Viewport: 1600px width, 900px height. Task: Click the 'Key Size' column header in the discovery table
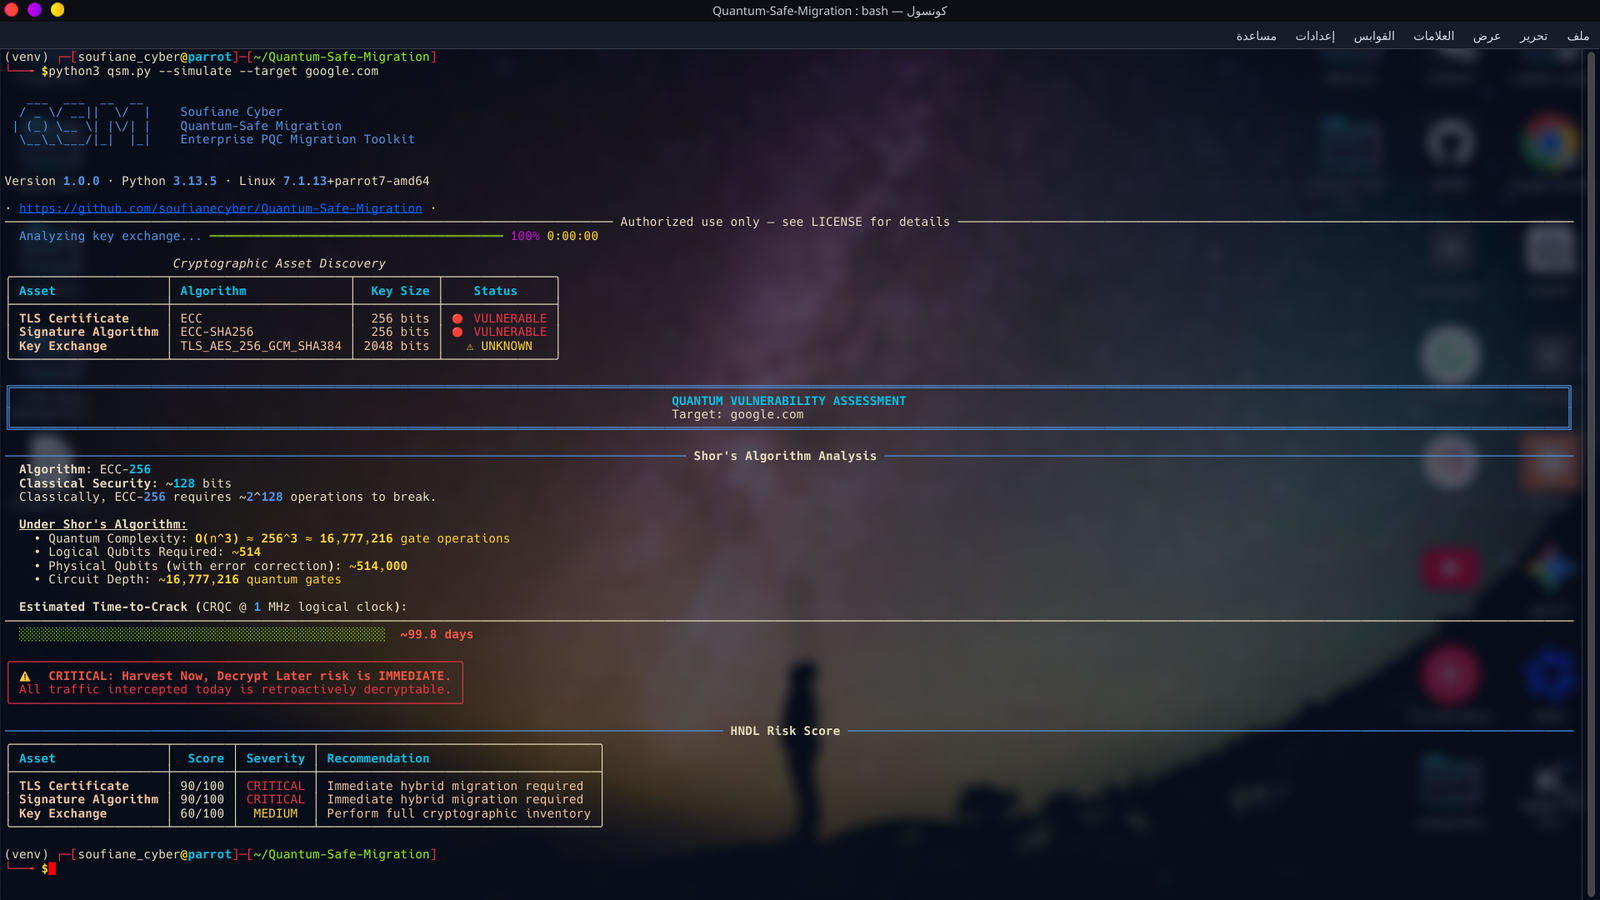tap(400, 291)
